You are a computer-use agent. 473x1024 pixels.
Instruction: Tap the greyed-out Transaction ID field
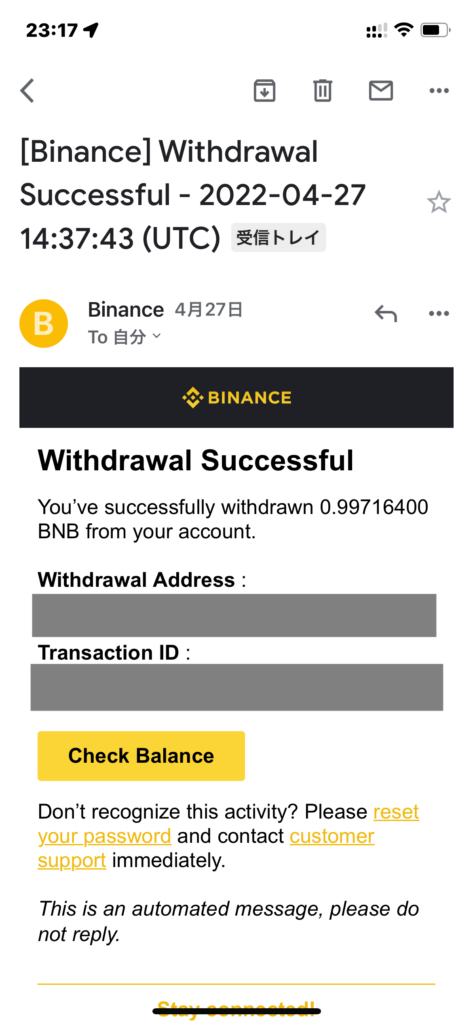[236, 687]
